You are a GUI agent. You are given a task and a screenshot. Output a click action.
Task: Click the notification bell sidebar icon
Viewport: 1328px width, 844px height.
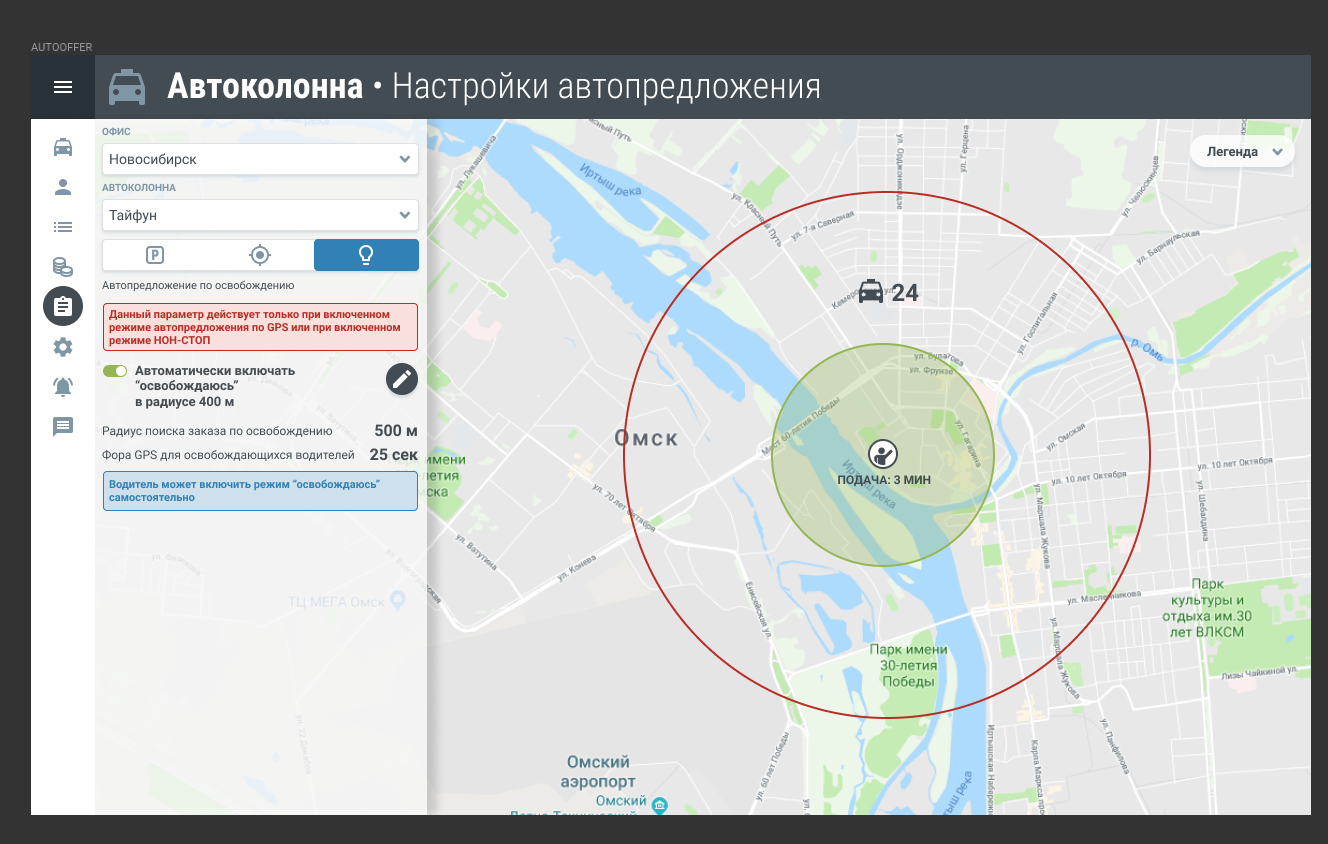[x=63, y=387]
